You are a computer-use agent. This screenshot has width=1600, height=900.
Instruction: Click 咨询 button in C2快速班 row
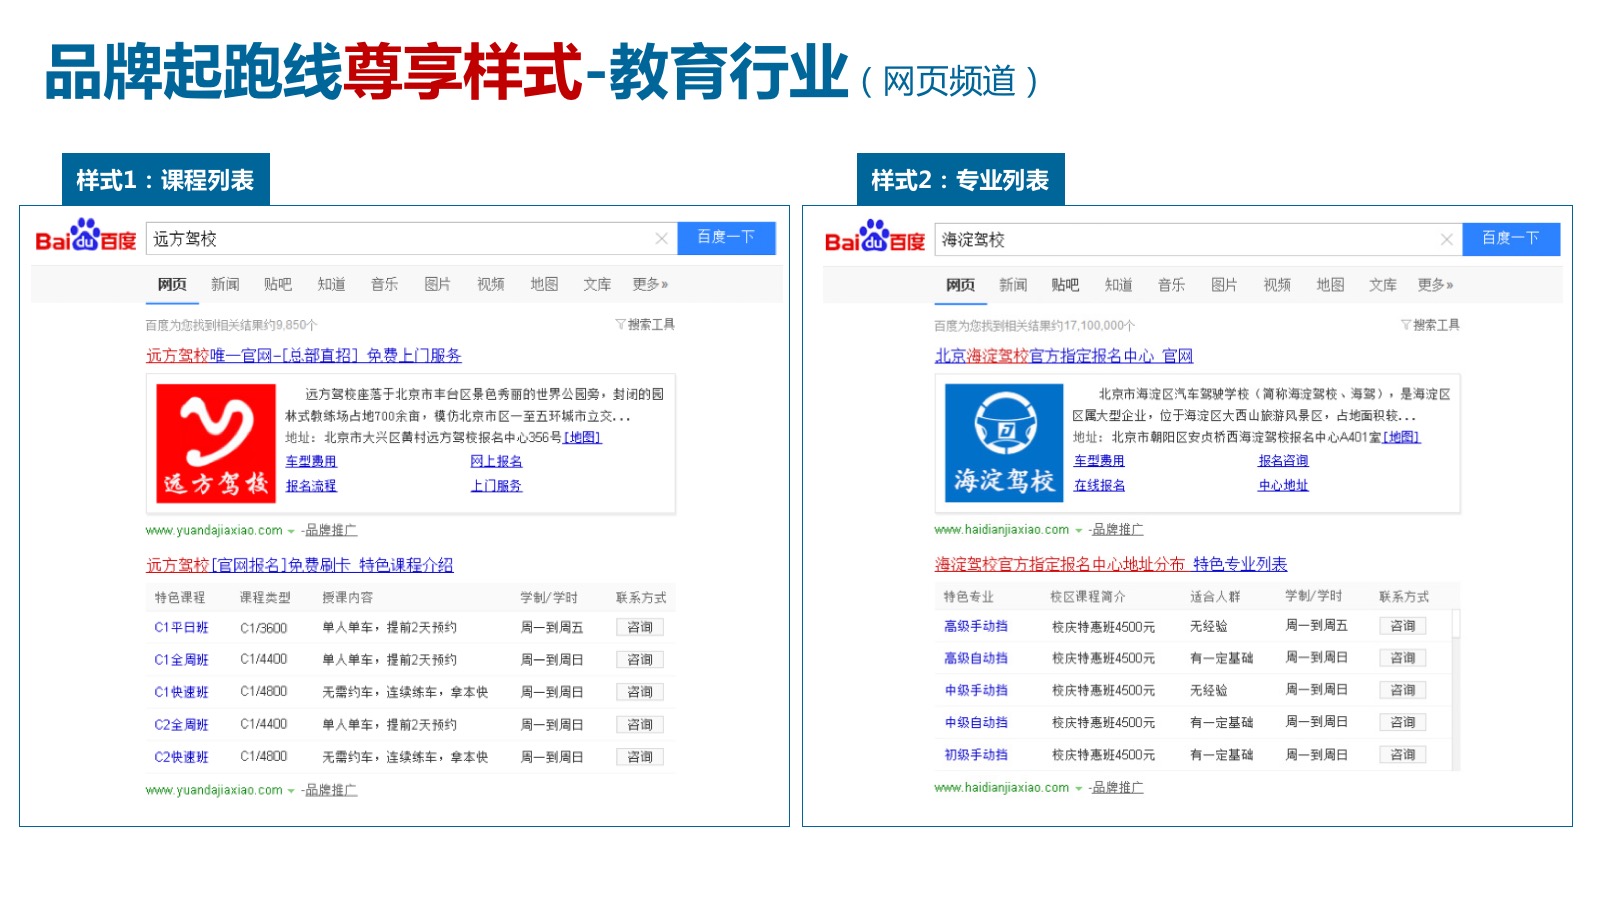point(640,757)
